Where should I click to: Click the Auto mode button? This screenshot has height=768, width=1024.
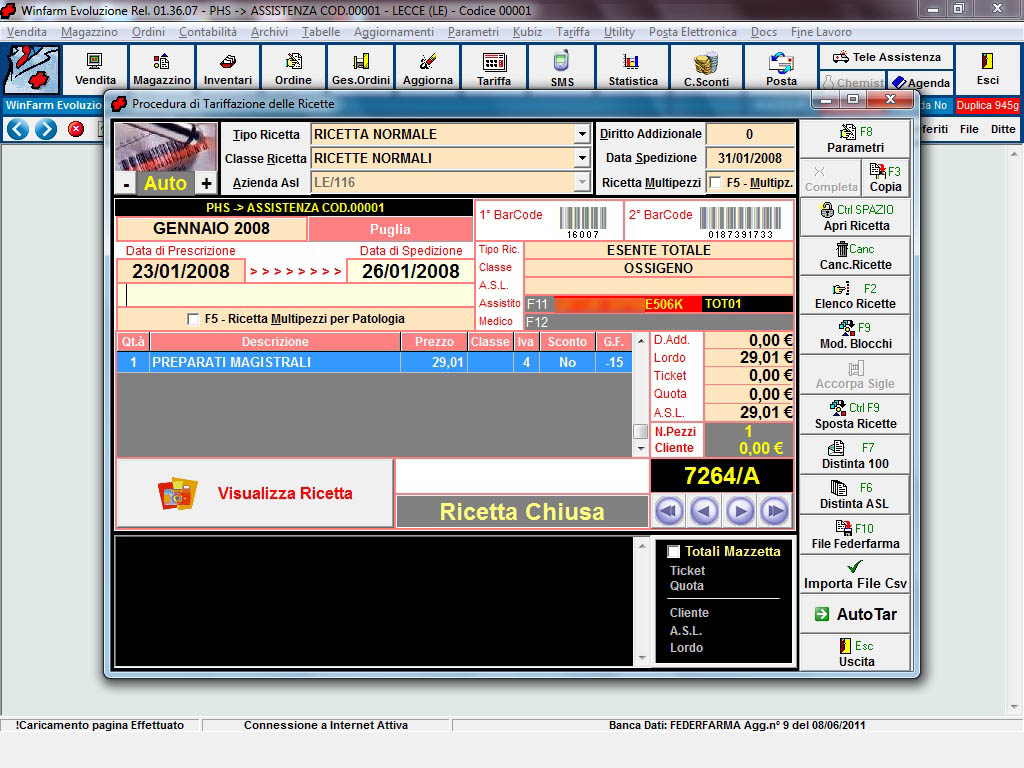[165, 184]
